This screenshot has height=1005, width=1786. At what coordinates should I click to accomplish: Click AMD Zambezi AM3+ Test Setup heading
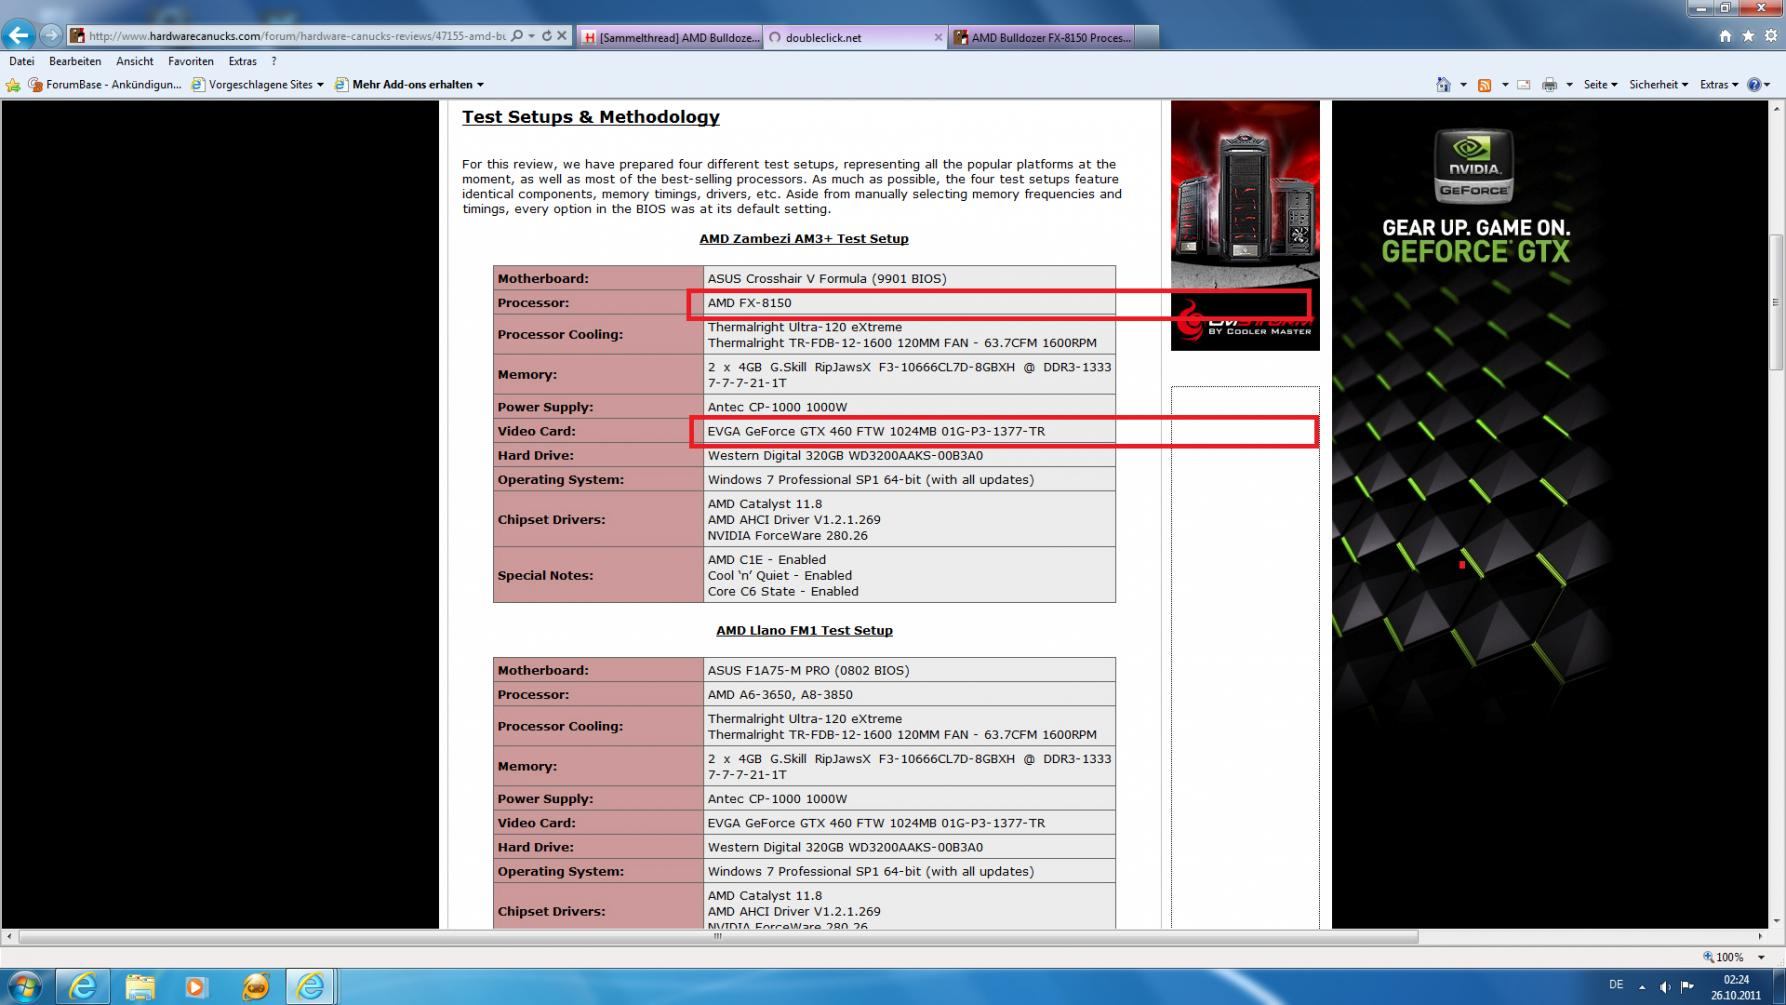pos(804,239)
